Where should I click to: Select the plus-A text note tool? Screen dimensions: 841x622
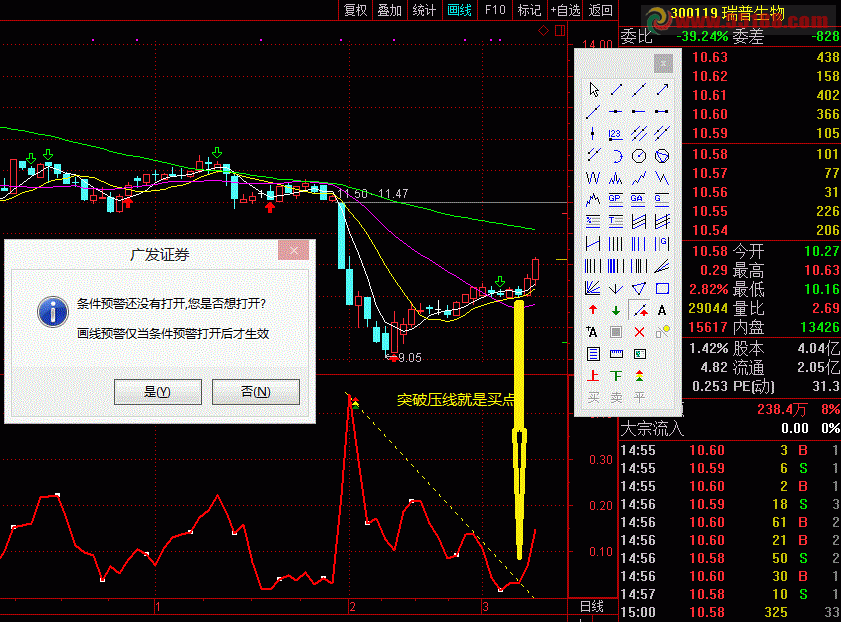click(593, 332)
